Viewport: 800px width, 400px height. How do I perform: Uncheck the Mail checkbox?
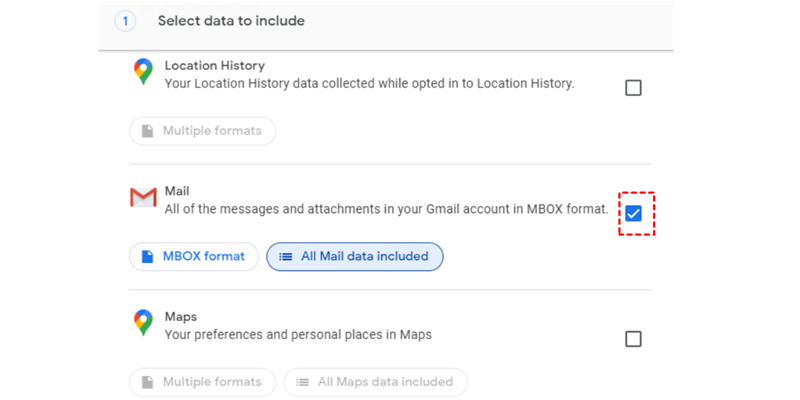[x=633, y=213]
